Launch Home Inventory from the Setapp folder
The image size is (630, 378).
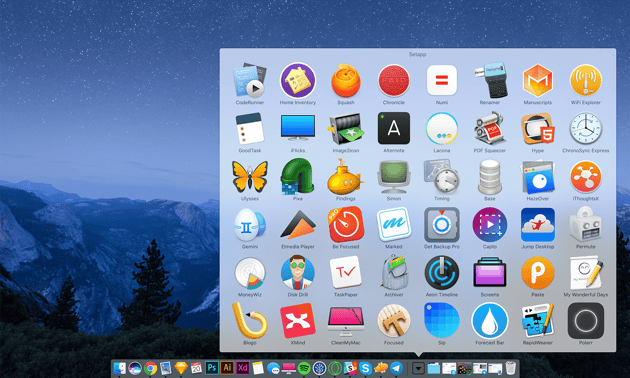pyautogui.click(x=298, y=80)
